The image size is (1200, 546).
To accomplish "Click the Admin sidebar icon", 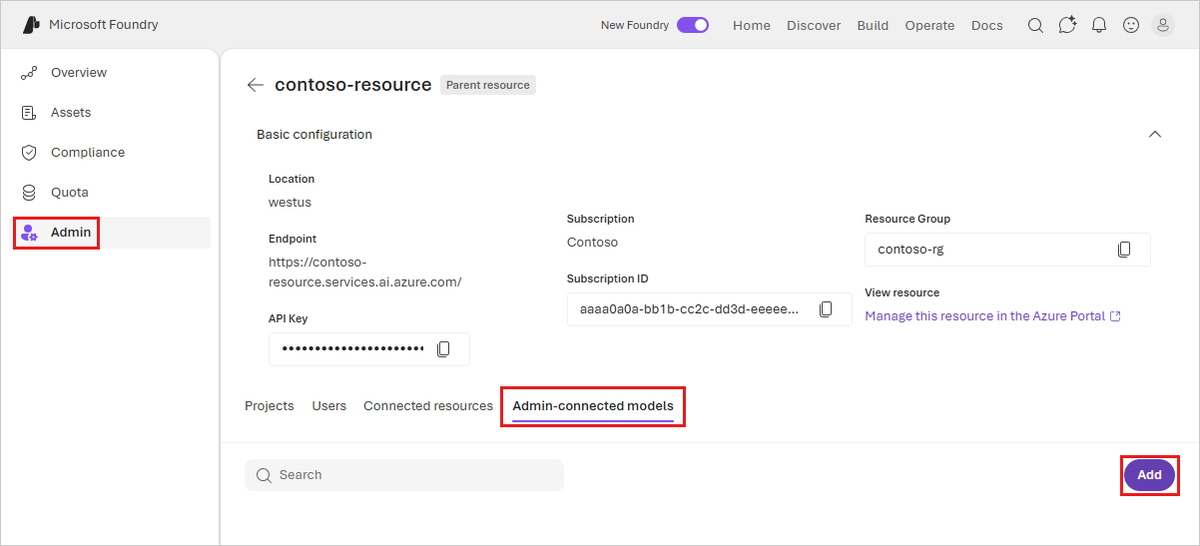I will pyautogui.click(x=30, y=233).
